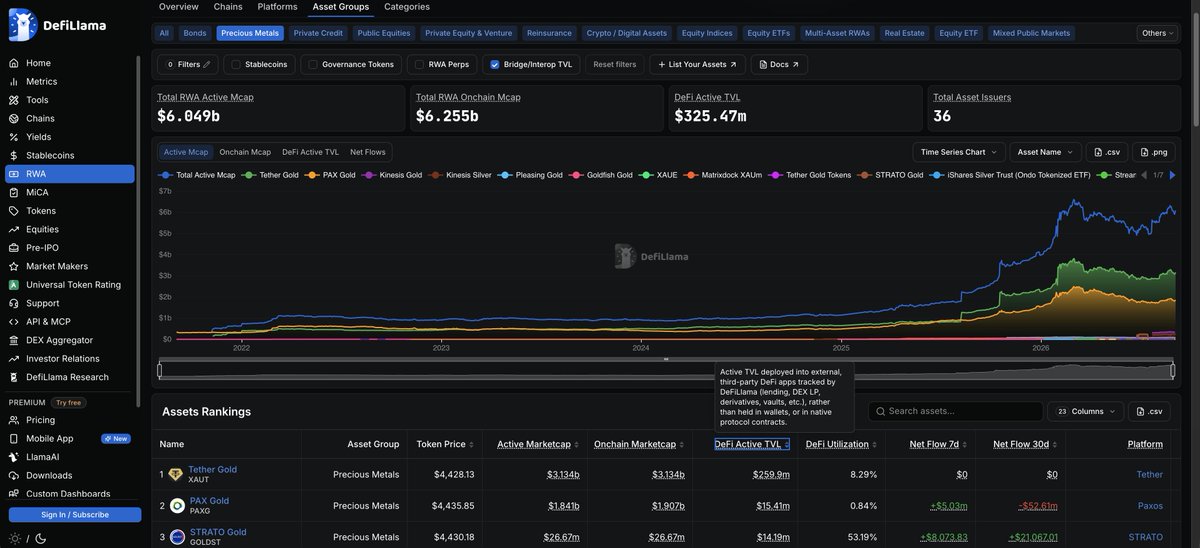Switch to dark theme moon icon
This screenshot has width=1200, height=548.
40,538
